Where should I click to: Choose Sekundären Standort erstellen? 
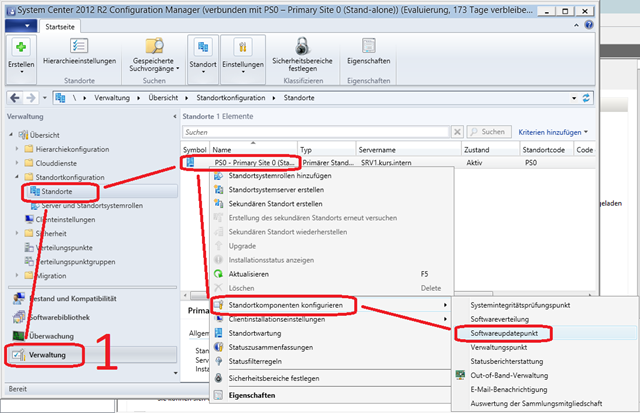(331, 204)
